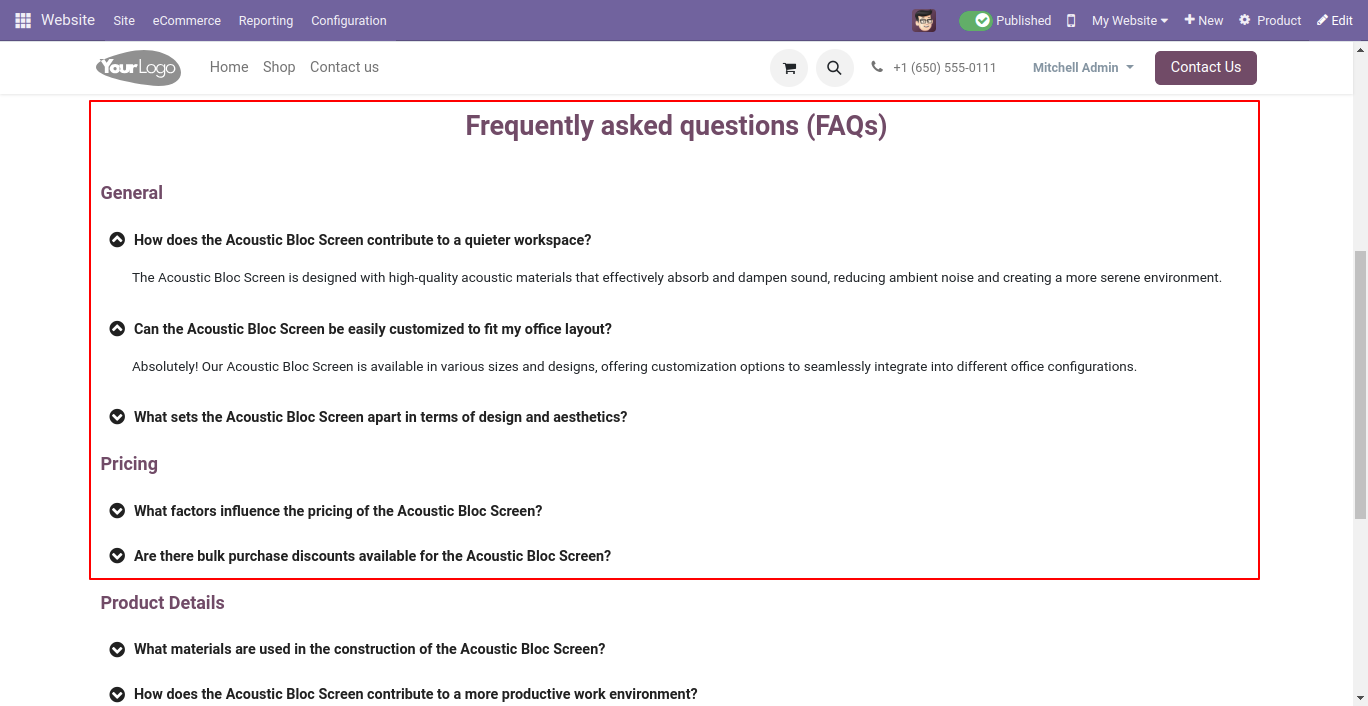Click the Pricing section heading
1368x706 pixels.
coord(129,464)
